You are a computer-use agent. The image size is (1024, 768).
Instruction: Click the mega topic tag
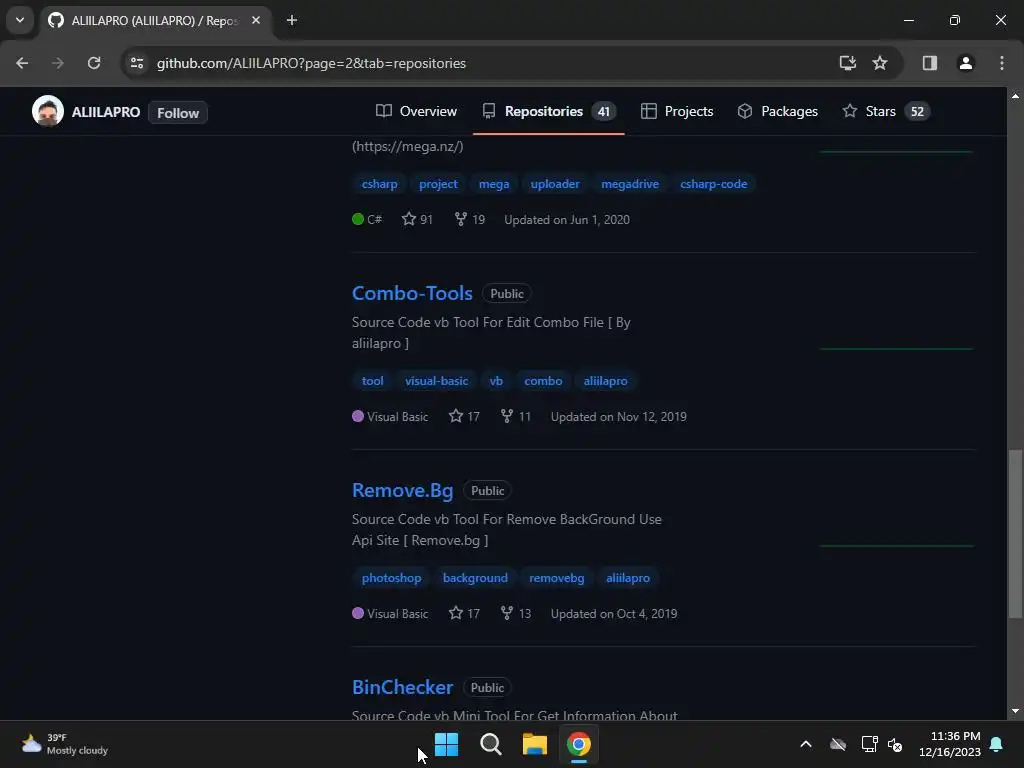click(x=494, y=184)
